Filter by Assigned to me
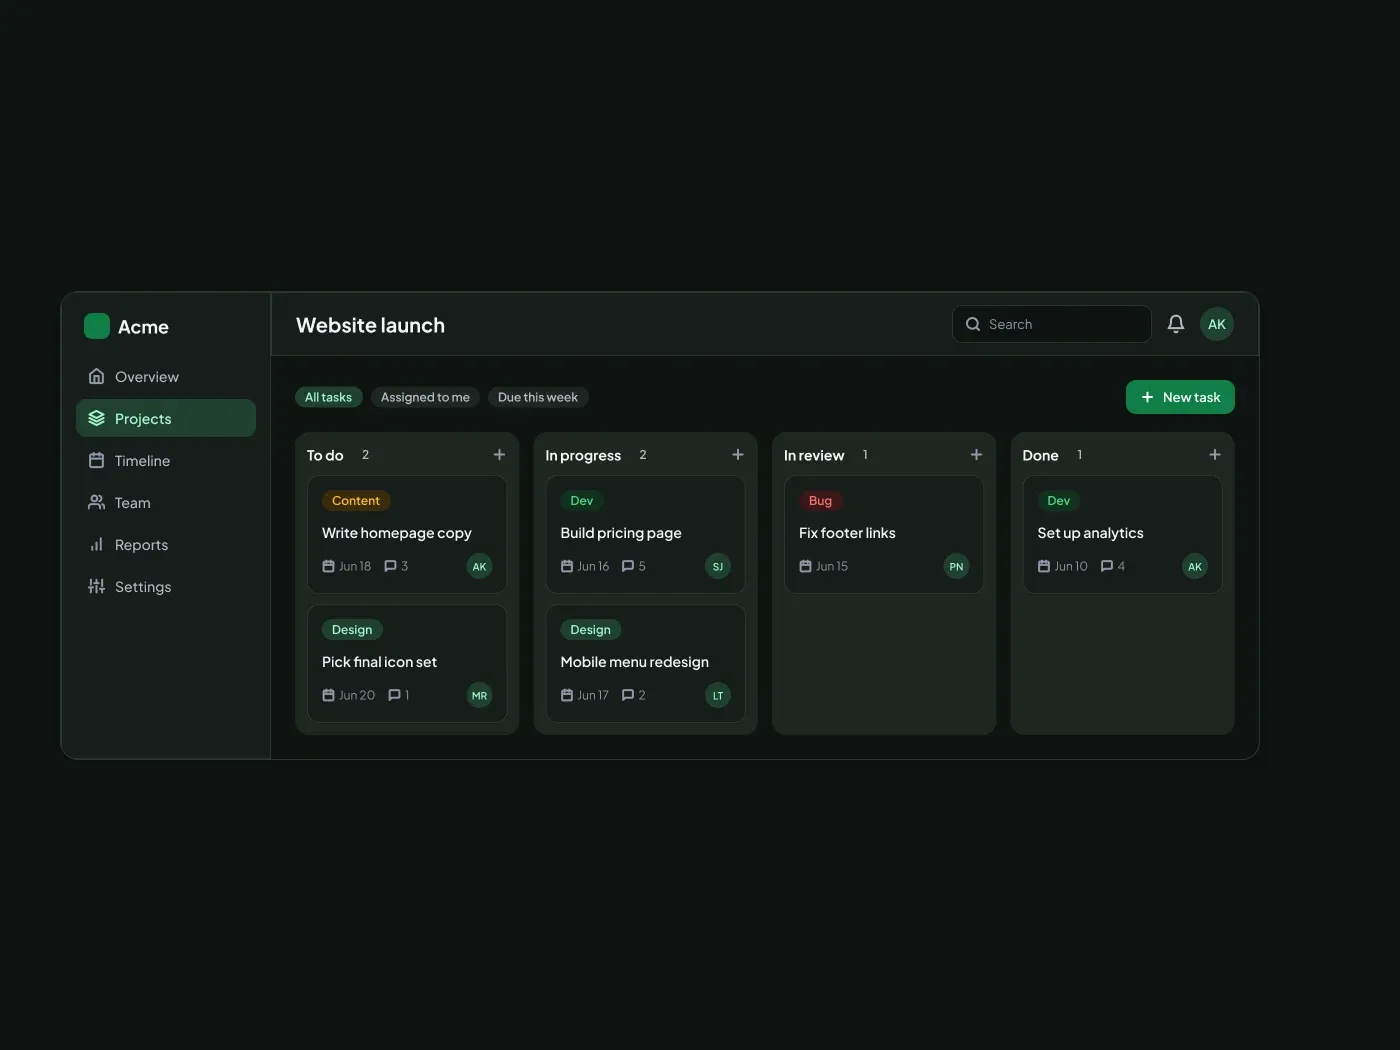Image resolution: width=1400 pixels, height=1050 pixels. coord(425,397)
